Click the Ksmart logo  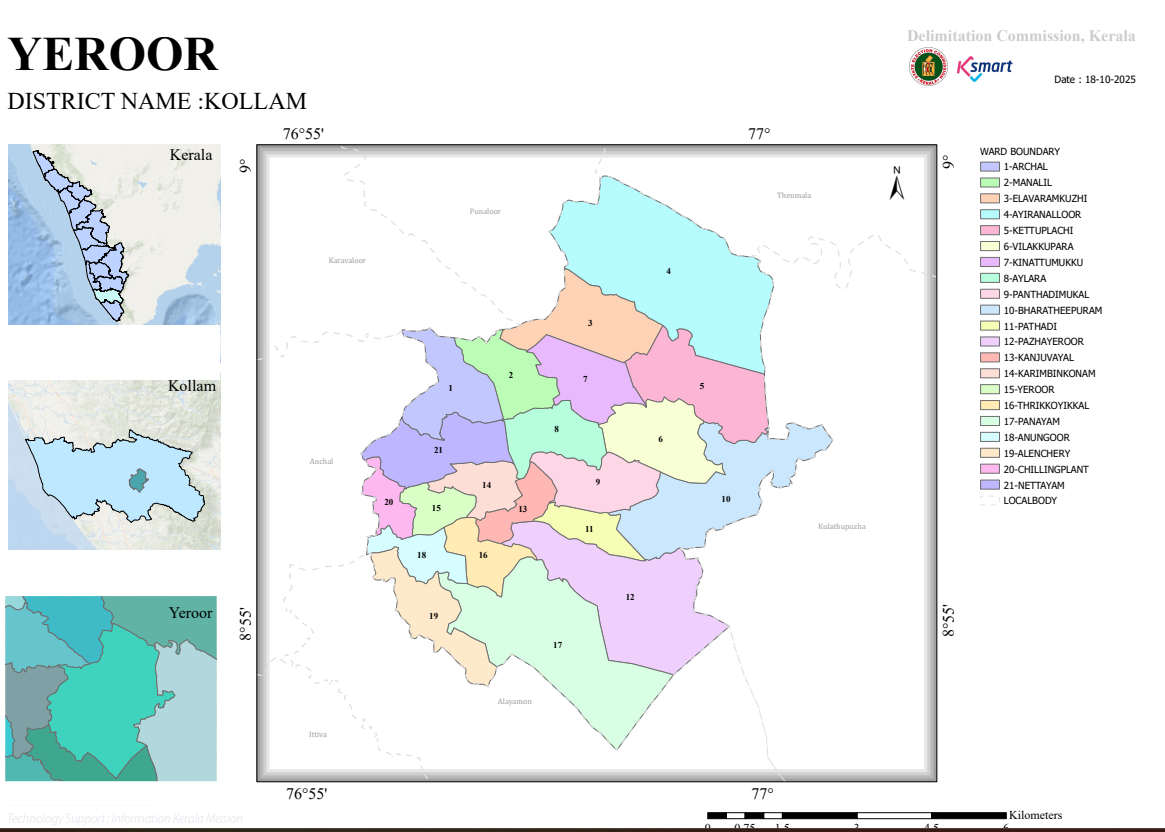pyautogui.click(x=984, y=68)
